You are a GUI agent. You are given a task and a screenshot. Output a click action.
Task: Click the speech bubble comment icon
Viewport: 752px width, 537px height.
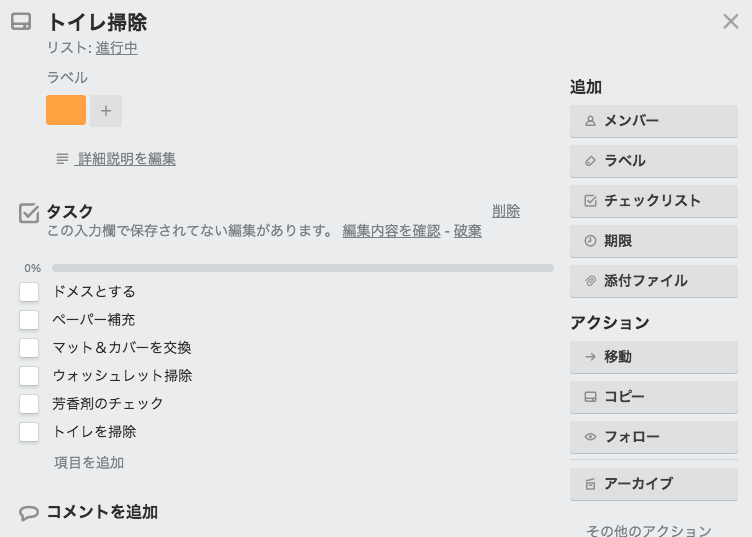click(x=29, y=513)
